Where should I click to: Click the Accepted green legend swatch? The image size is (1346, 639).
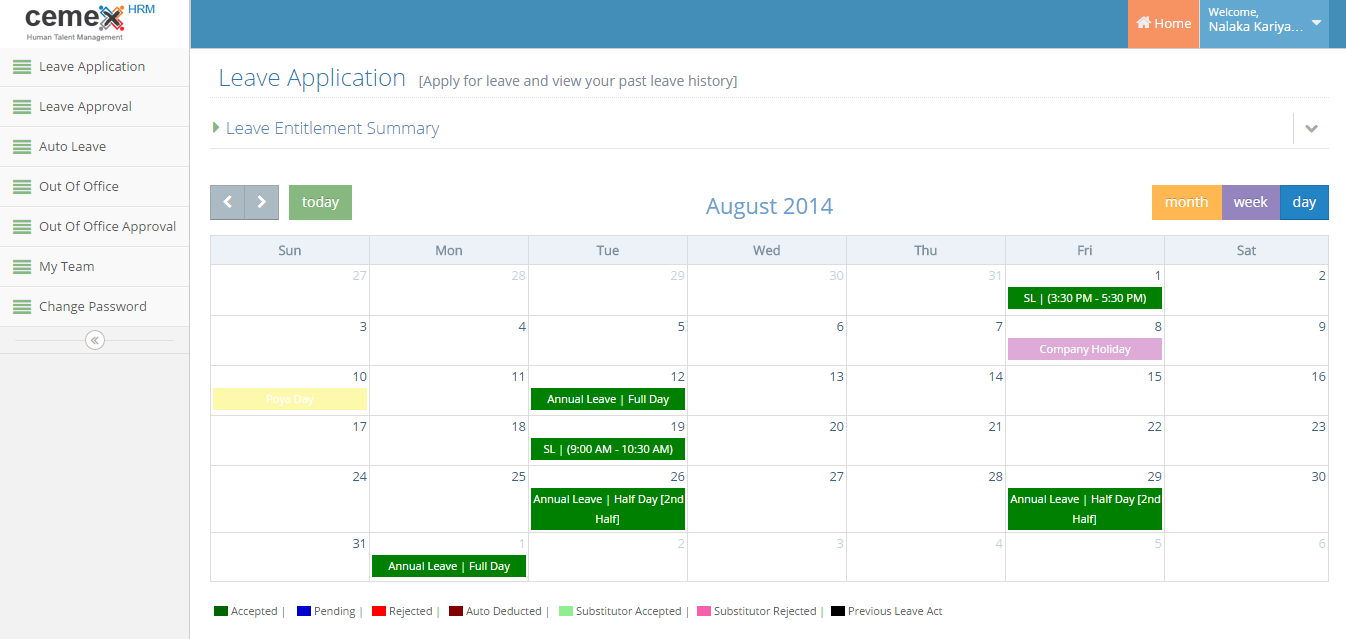tap(221, 611)
